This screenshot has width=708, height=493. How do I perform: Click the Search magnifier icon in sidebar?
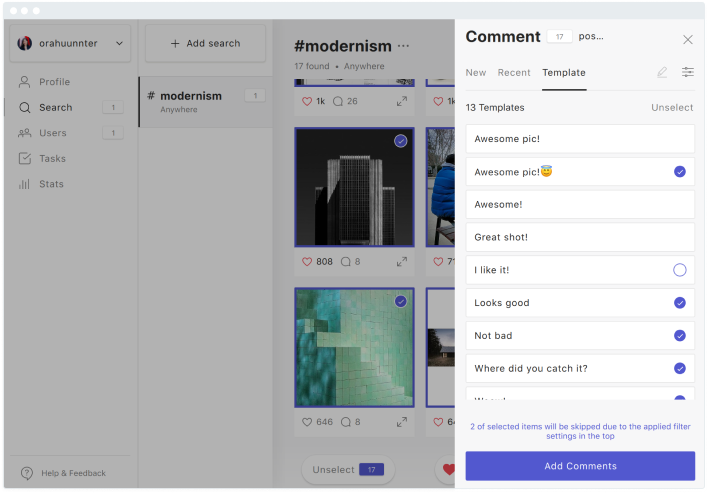[24, 107]
